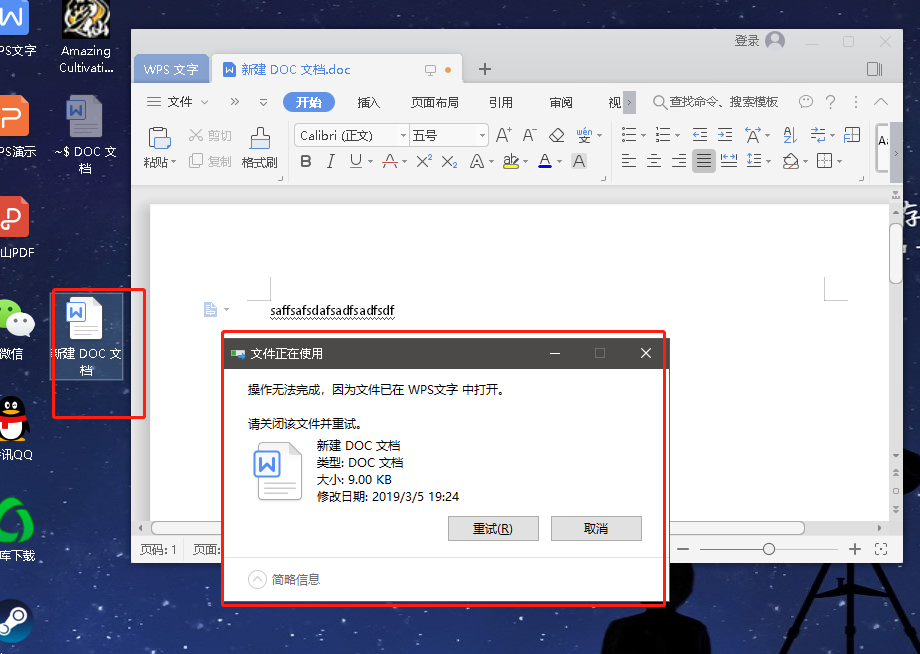Click the 重试(R) button
This screenshot has width=920, height=654.
point(493,529)
